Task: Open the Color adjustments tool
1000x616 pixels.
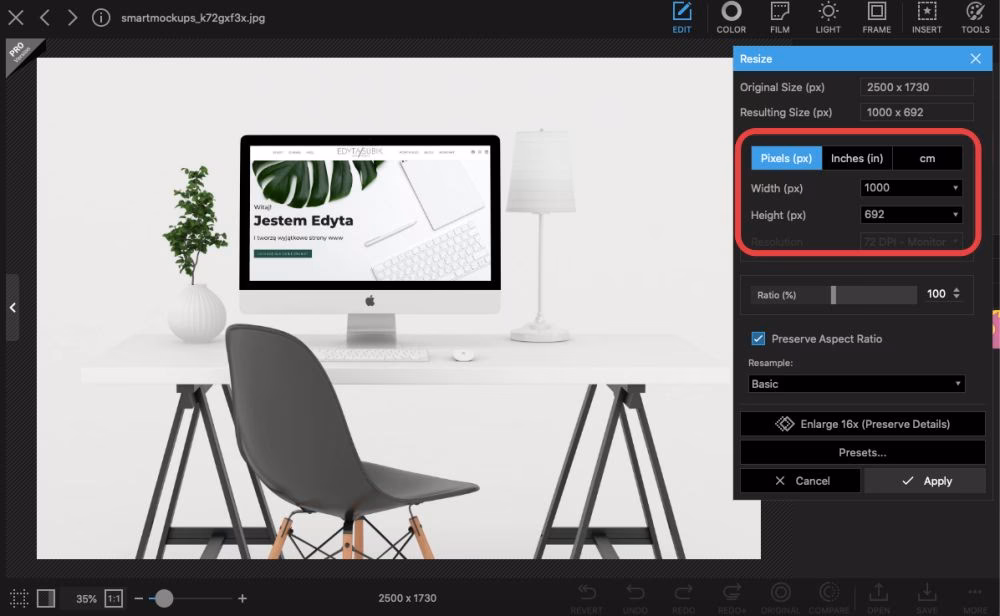Action: click(731, 17)
